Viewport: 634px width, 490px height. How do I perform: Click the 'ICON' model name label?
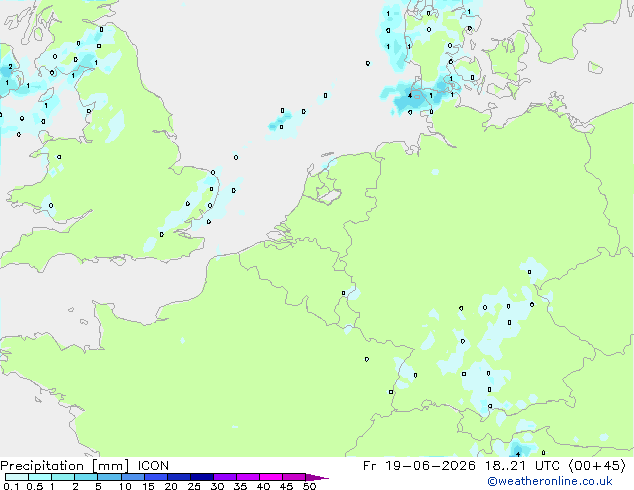[153, 466]
